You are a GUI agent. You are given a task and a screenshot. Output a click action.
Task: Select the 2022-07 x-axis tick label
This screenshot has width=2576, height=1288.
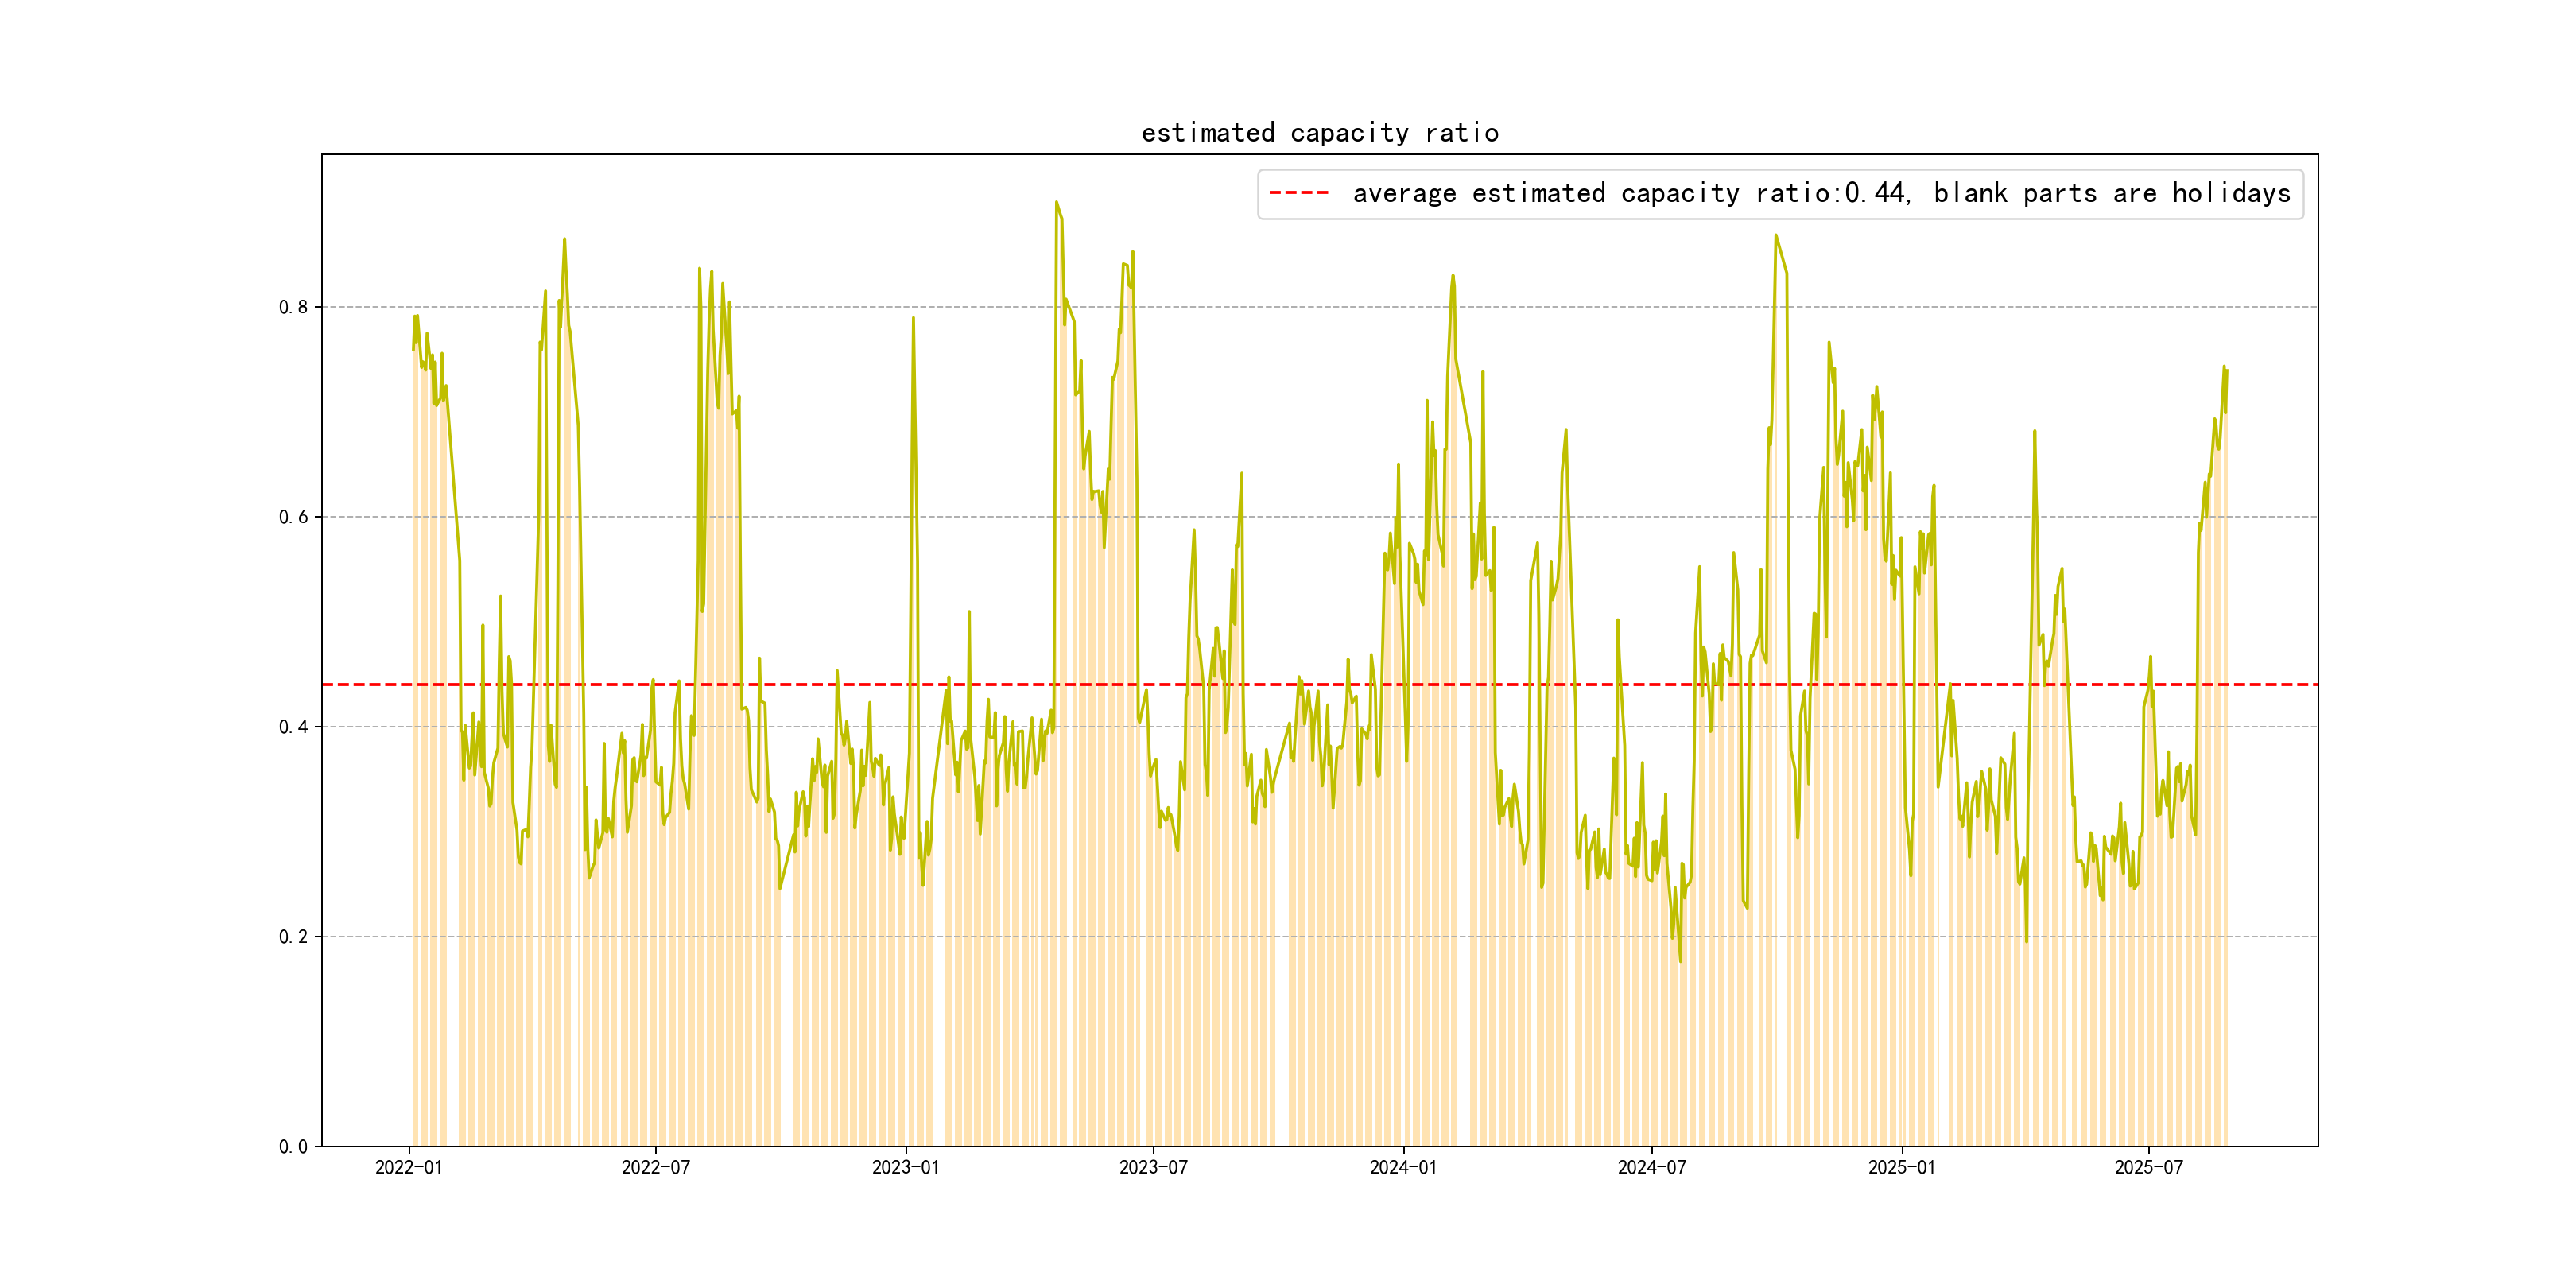point(655,1167)
